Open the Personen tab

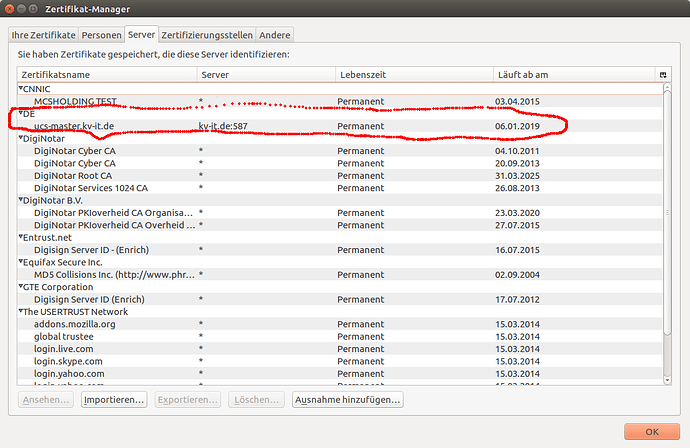click(x=101, y=35)
